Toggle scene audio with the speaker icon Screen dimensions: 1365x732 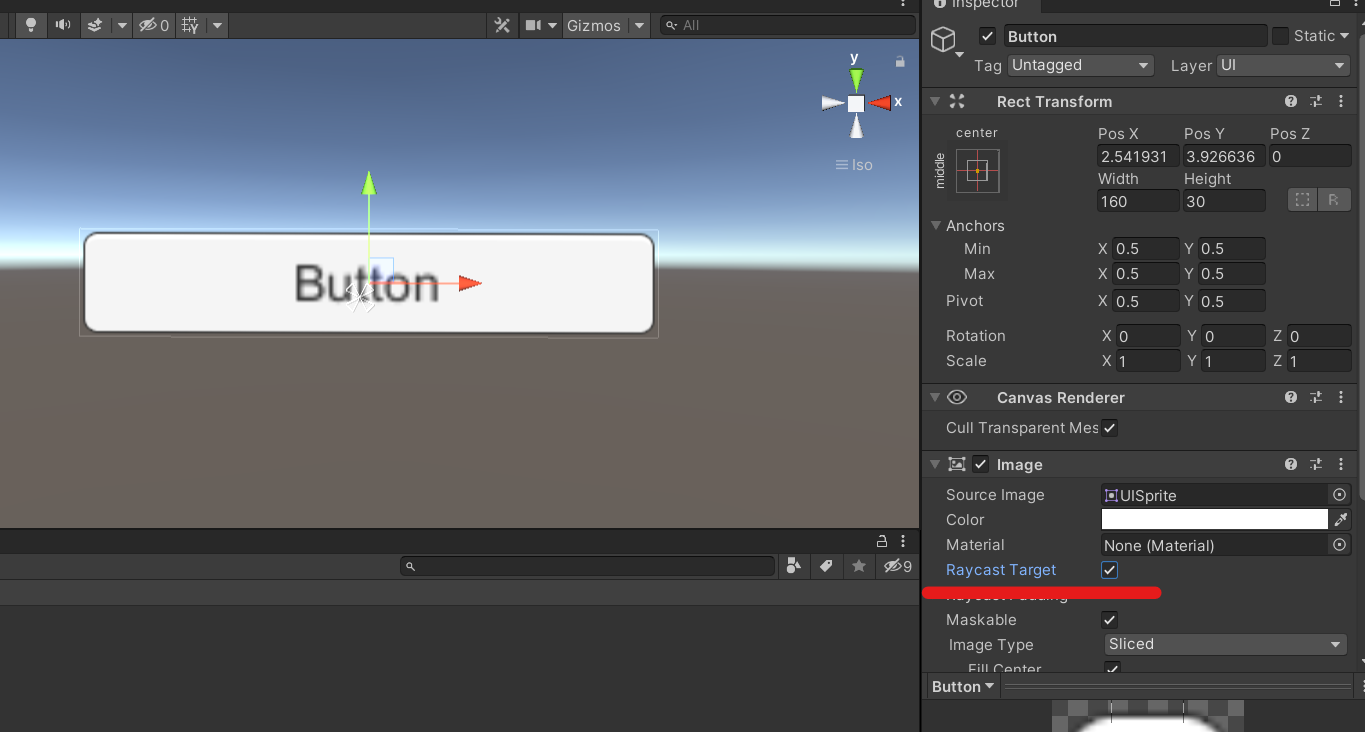tap(63, 25)
